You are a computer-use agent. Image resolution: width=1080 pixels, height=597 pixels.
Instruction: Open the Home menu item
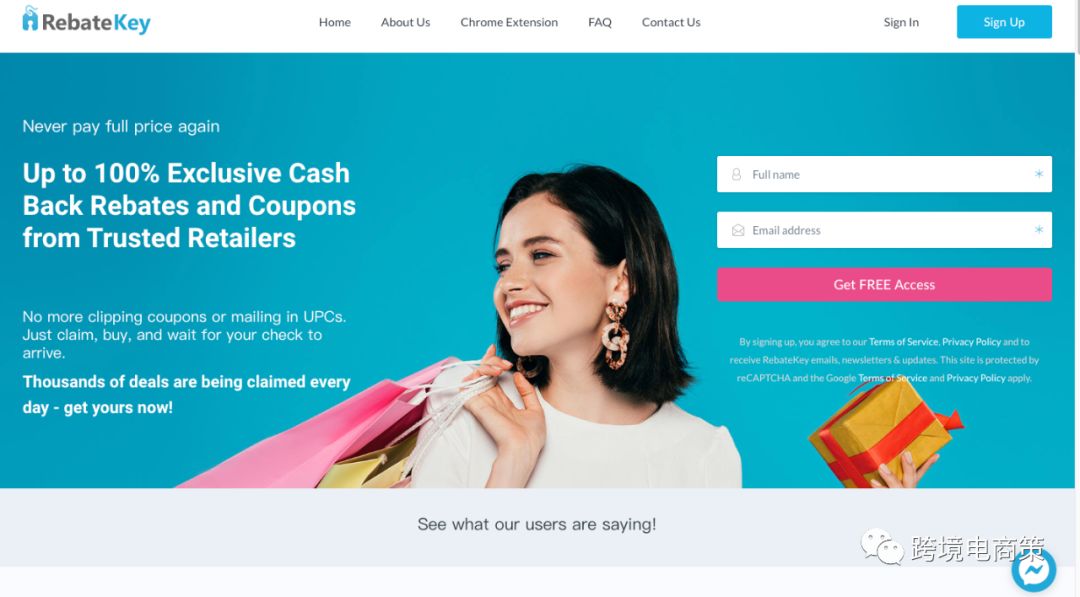point(335,22)
